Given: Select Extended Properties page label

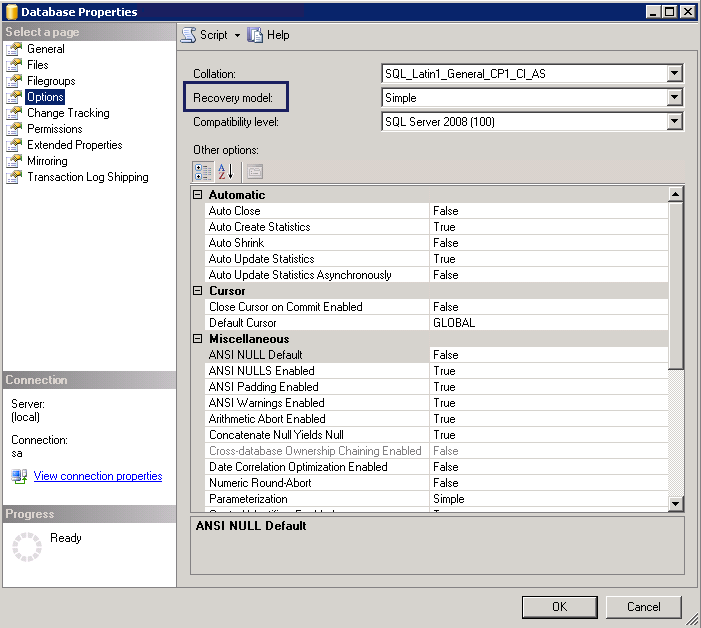Looking at the screenshot, I should click(74, 145).
